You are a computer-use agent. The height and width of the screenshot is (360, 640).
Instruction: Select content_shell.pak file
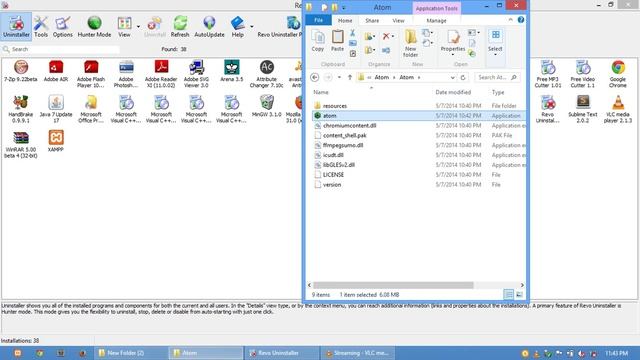tap(418, 135)
